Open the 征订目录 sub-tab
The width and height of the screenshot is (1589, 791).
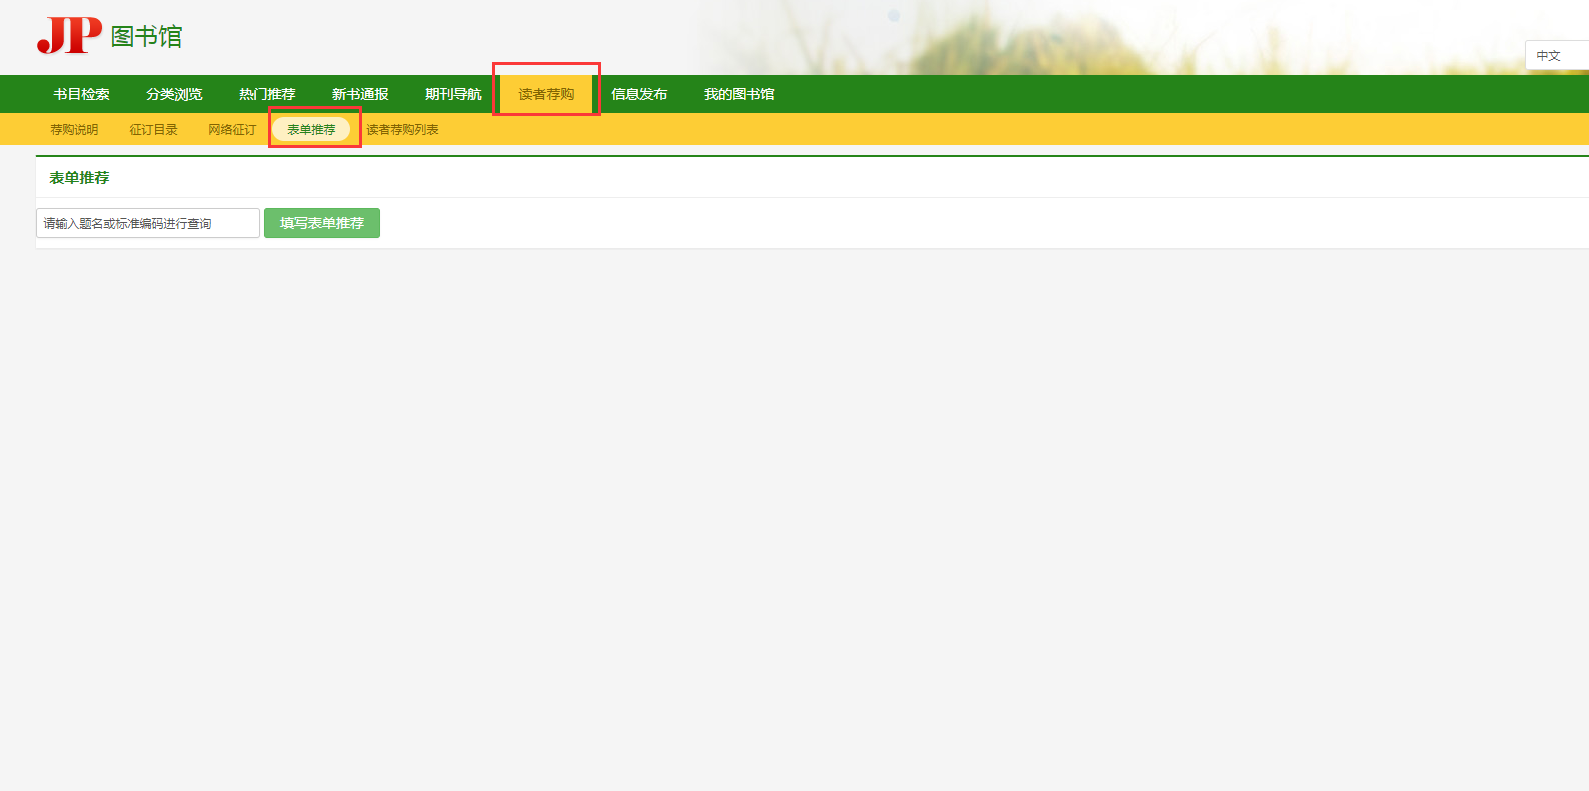[153, 130]
